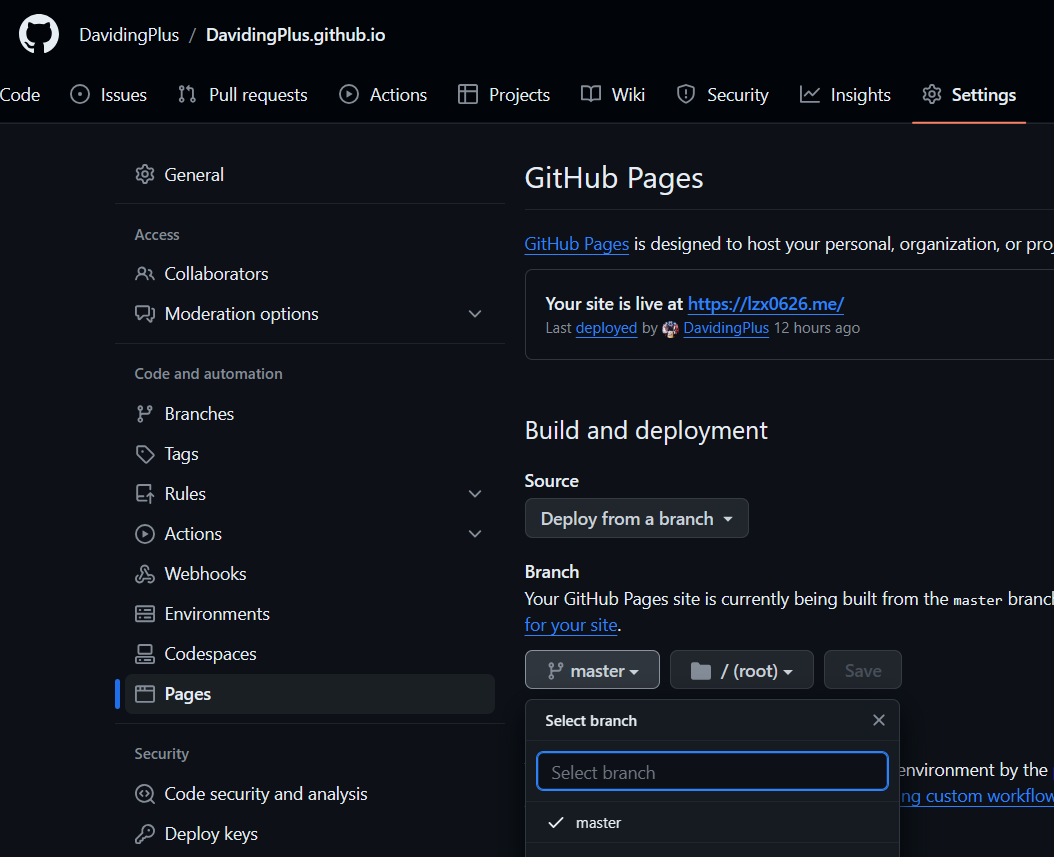This screenshot has height=857, width=1054.
Task: Open the DavidingPlus owner link in header
Action: click(129, 35)
